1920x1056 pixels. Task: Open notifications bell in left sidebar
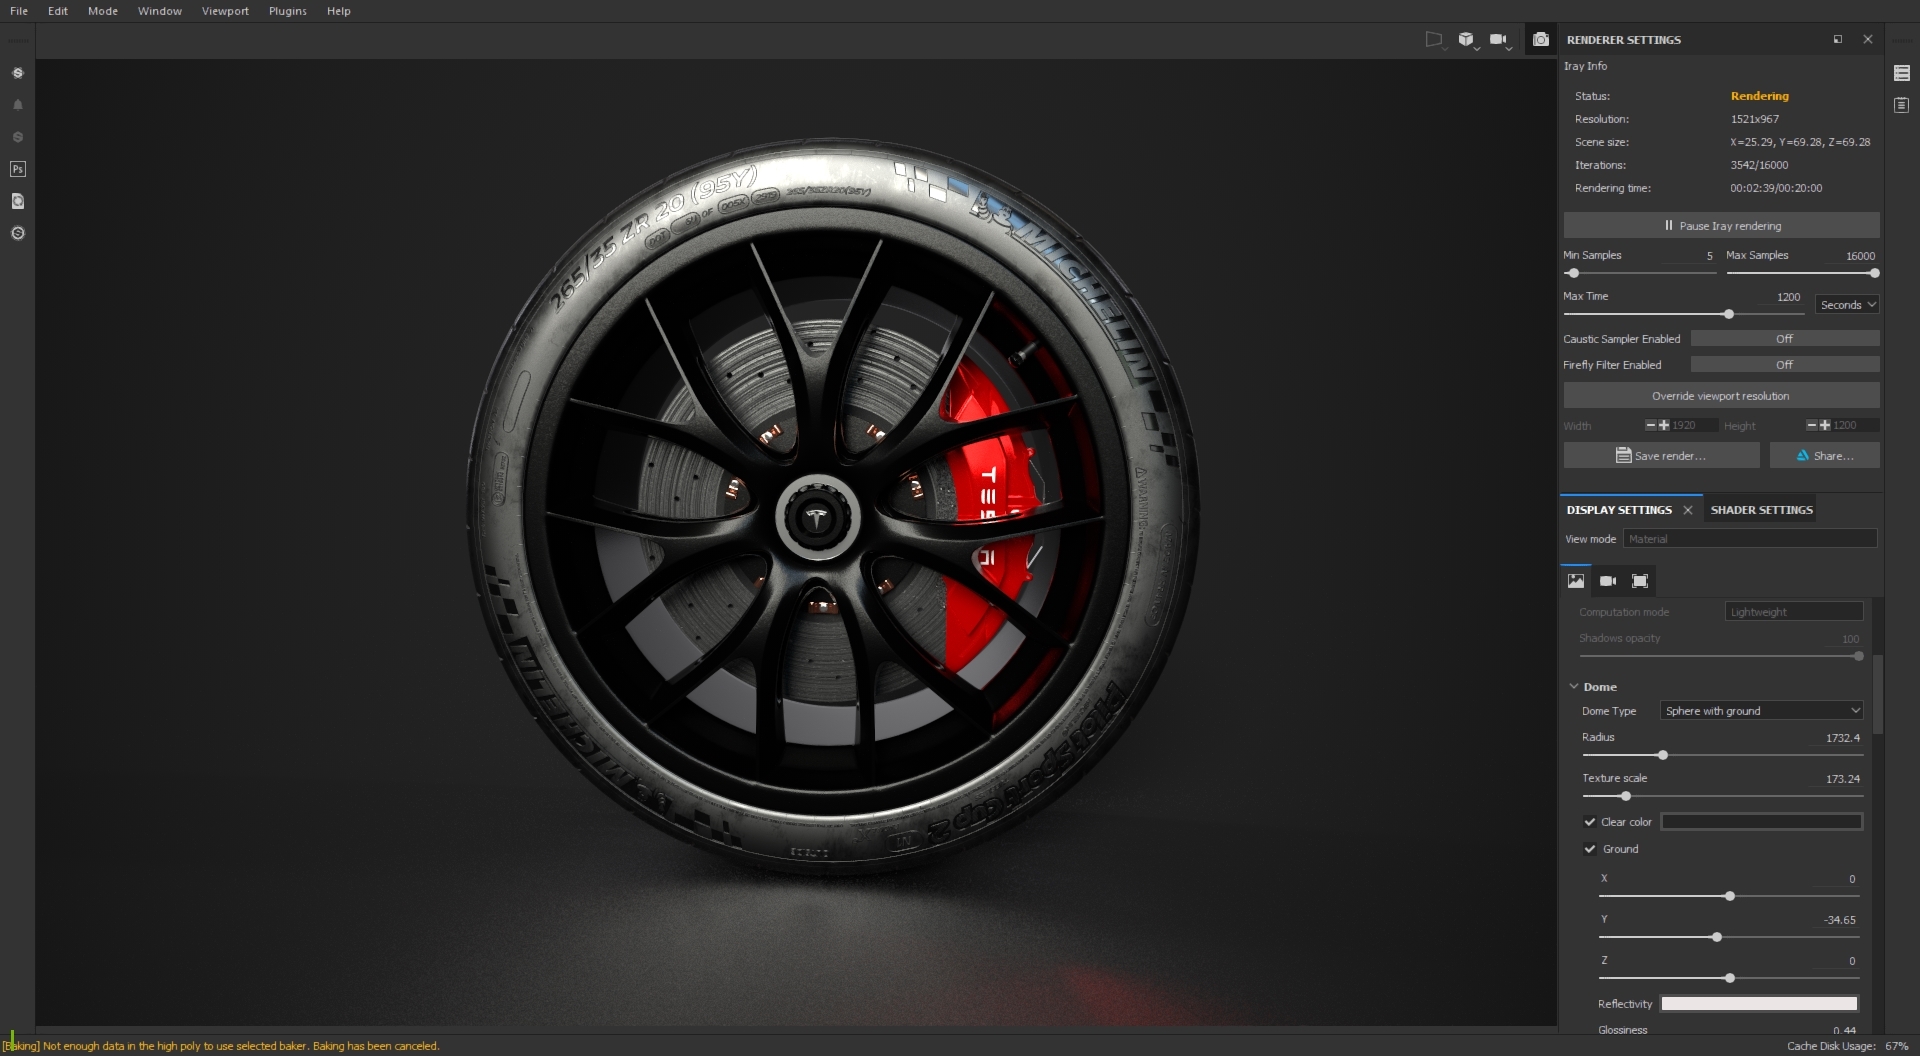coord(17,105)
